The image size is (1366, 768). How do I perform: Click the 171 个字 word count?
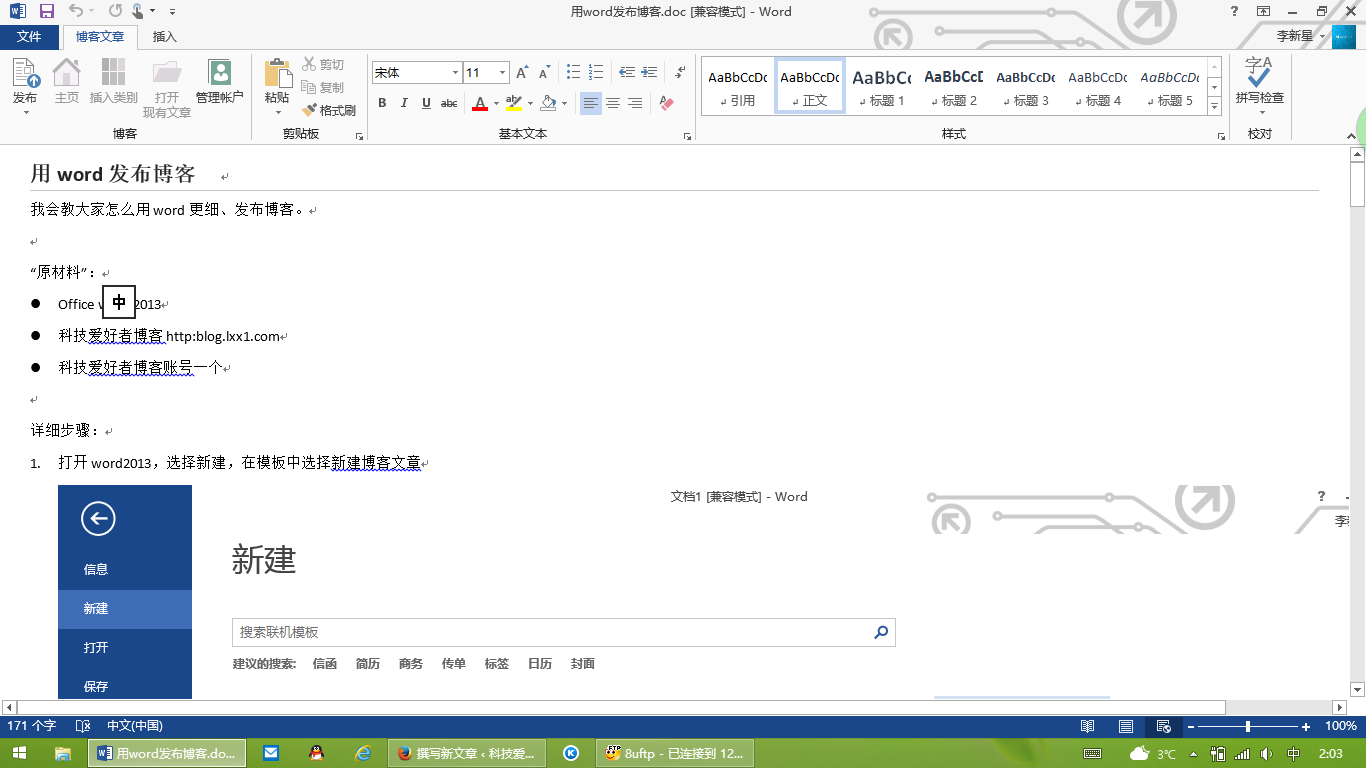pos(32,726)
